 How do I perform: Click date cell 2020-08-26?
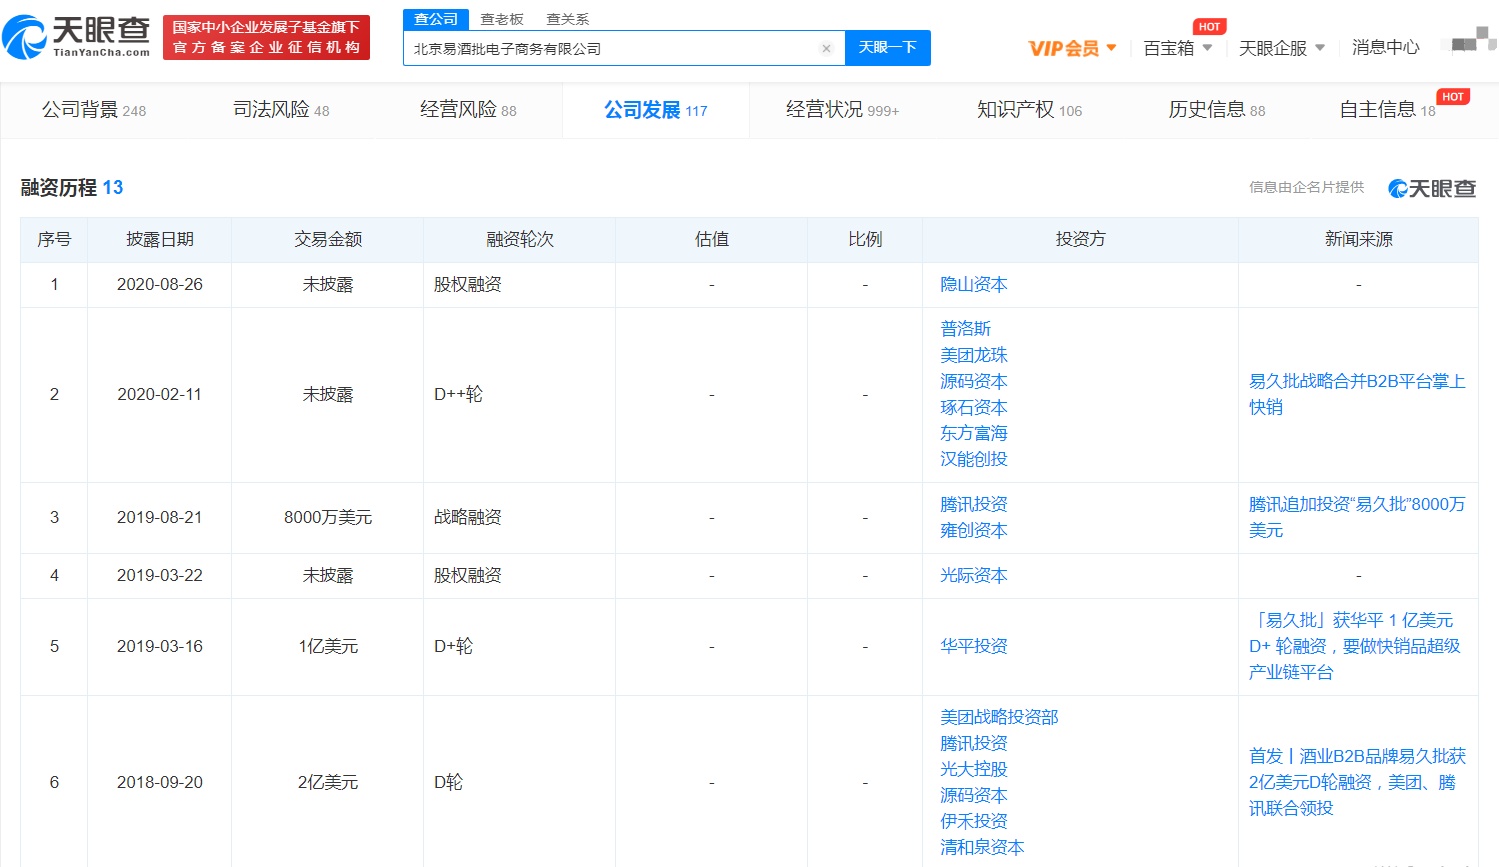160,285
